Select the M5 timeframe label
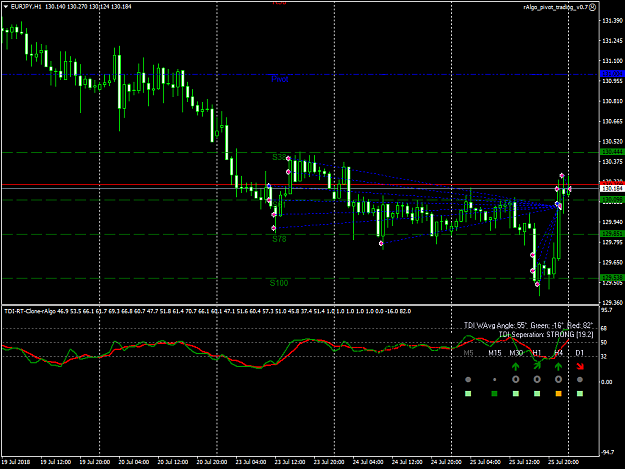This screenshot has width=625, height=469. 468,353
